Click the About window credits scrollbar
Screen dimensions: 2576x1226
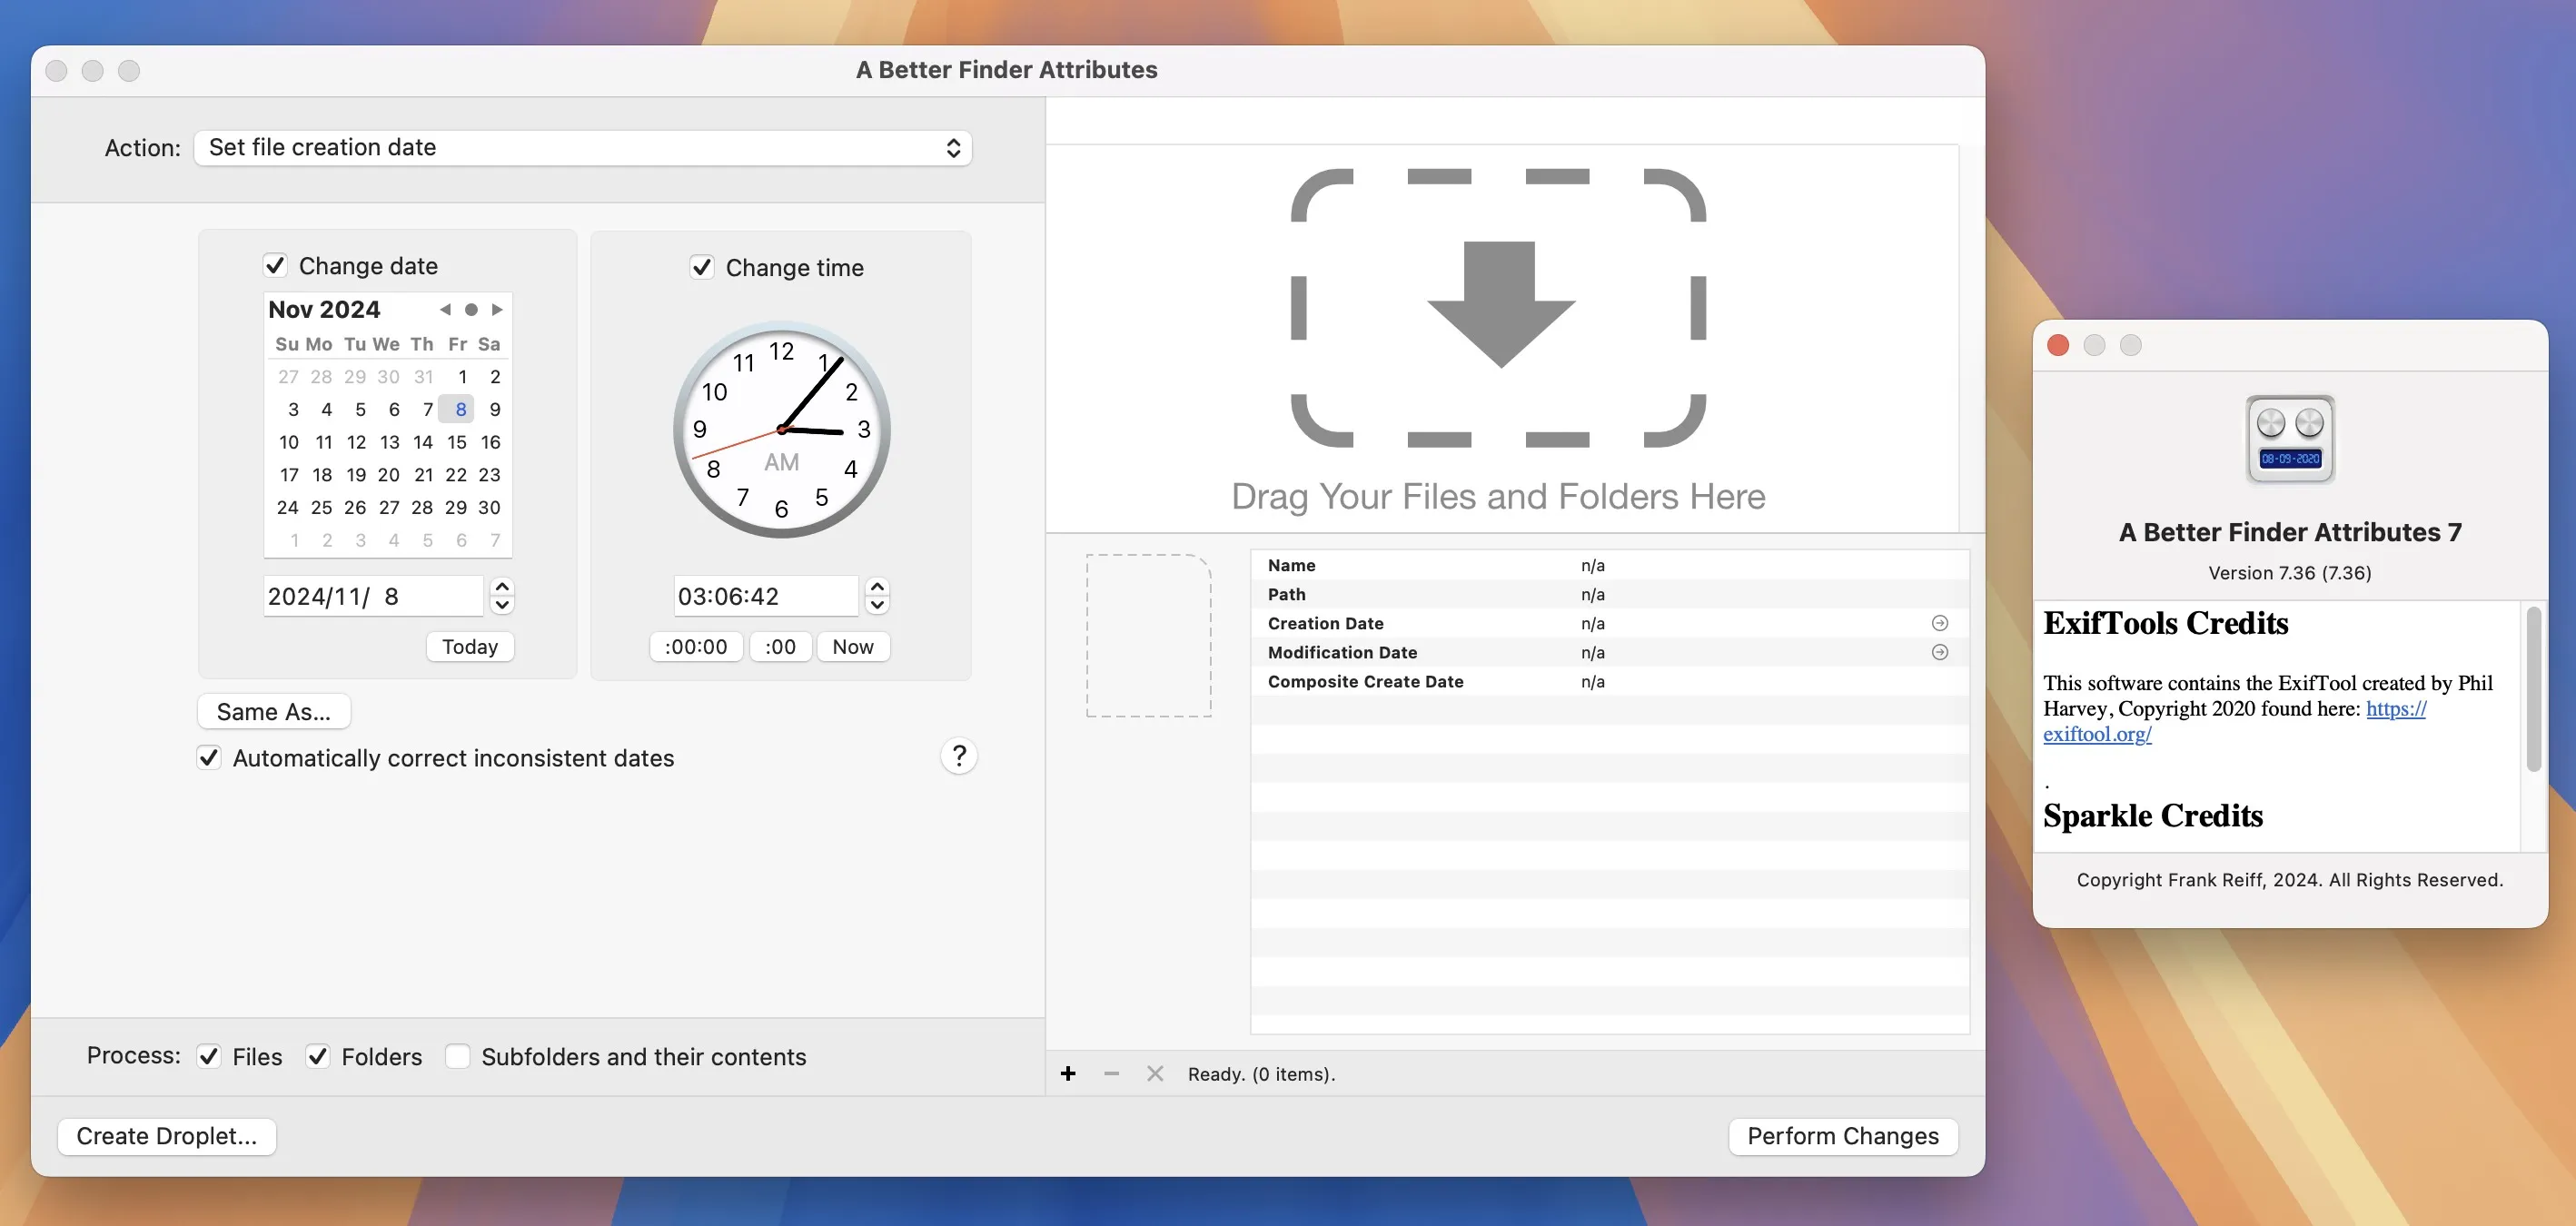[x=2533, y=690]
